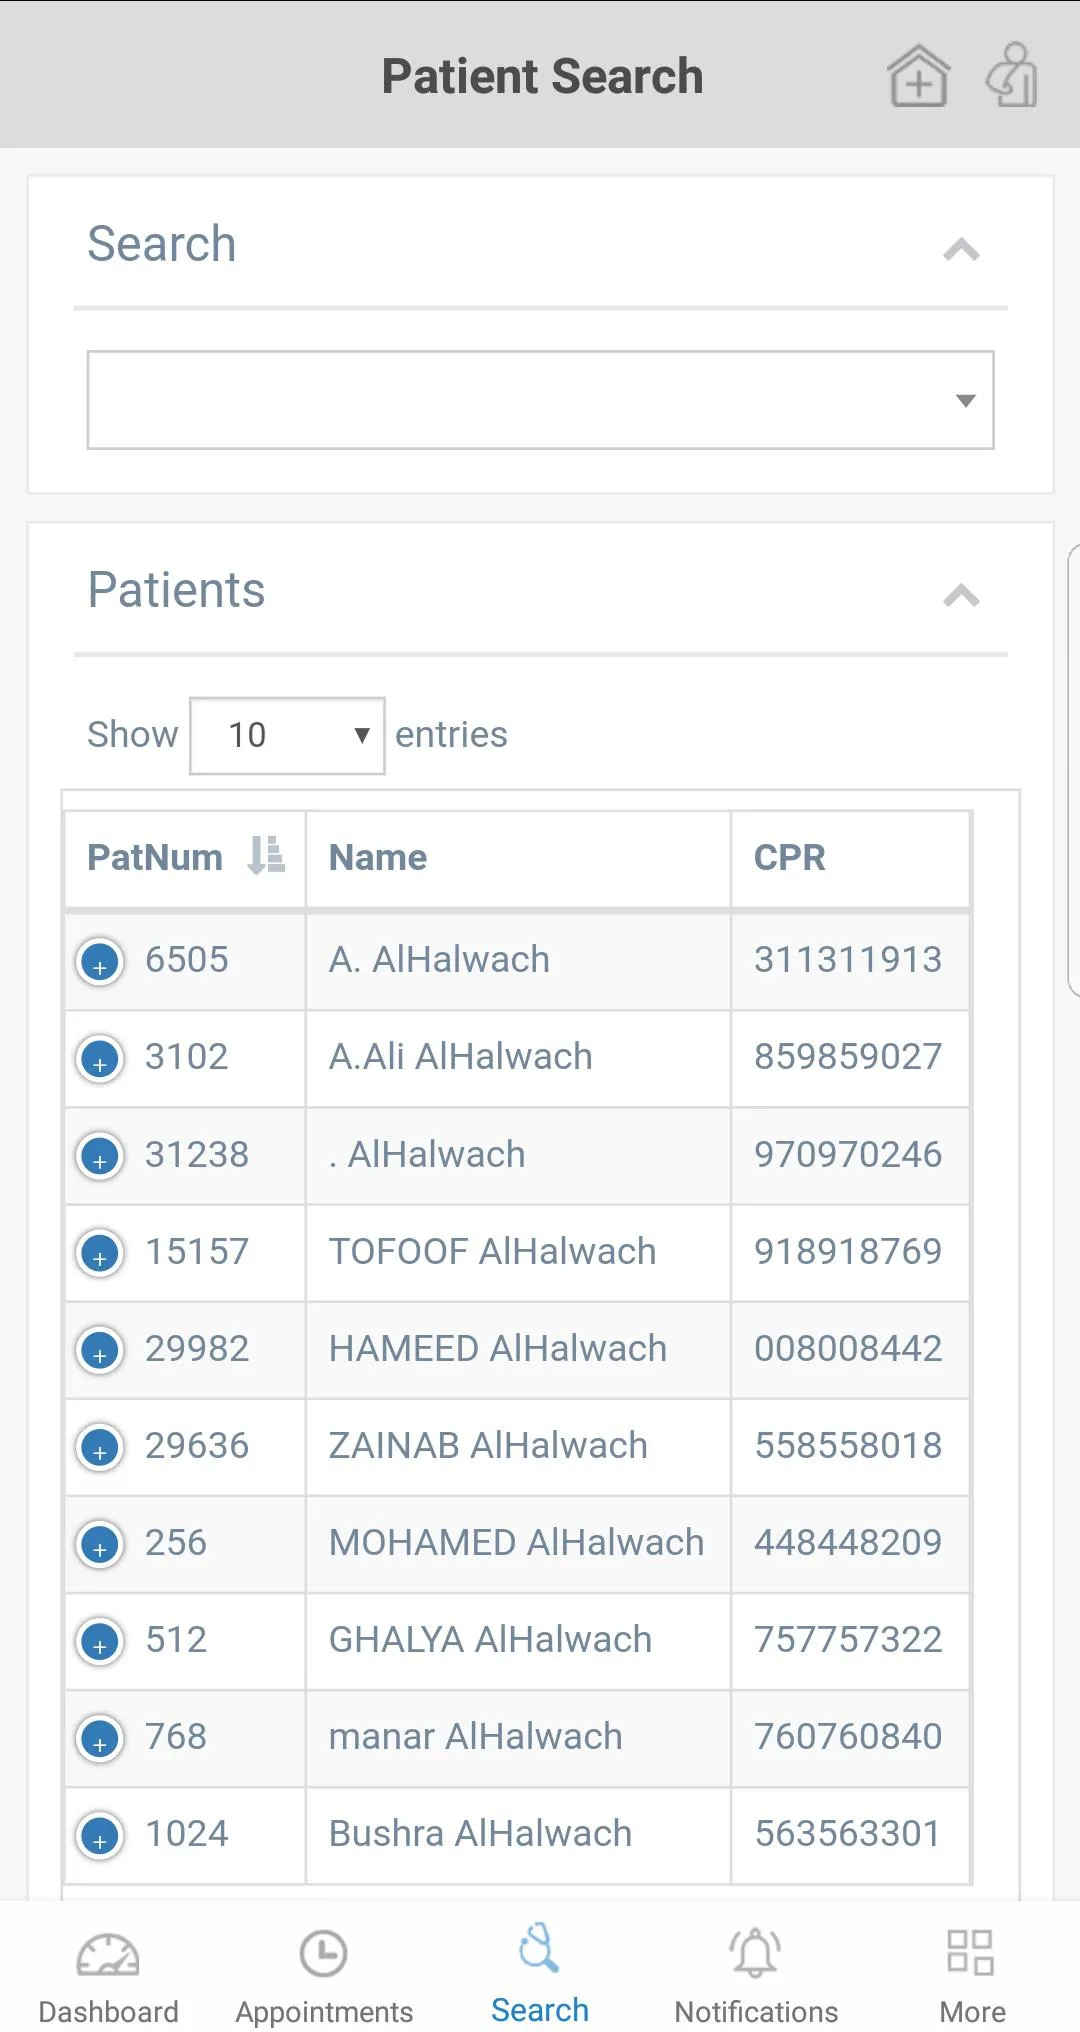Tap the patient profile icon in header
Screen dimensions: 1080x2032
pos(1012,75)
